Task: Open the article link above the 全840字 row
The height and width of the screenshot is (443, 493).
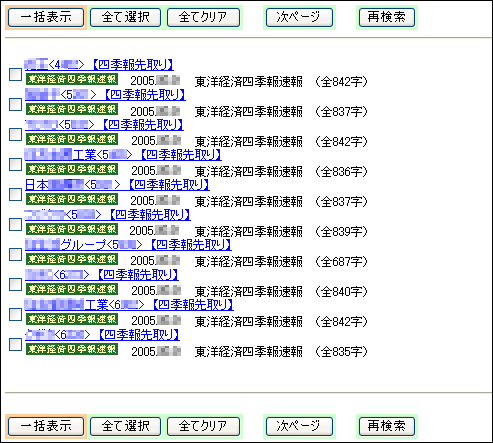Action: [102, 275]
